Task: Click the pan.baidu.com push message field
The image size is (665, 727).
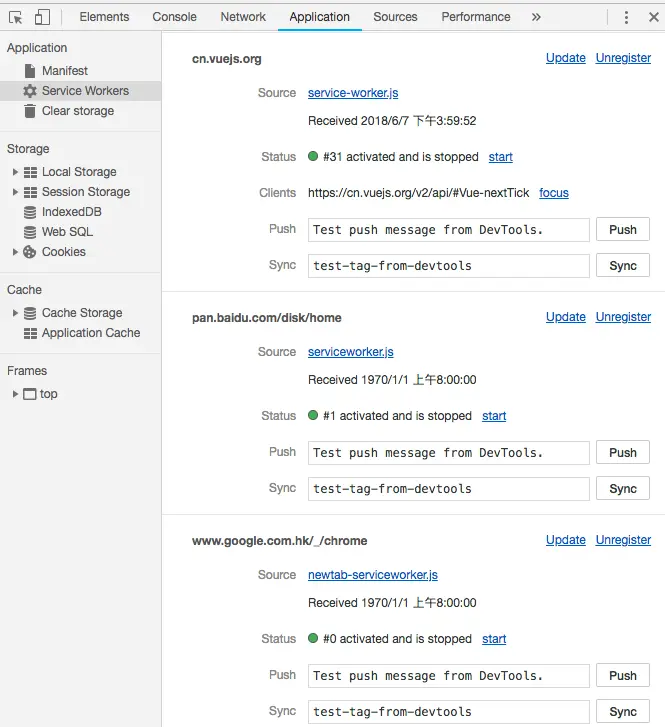Action: [448, 453]
